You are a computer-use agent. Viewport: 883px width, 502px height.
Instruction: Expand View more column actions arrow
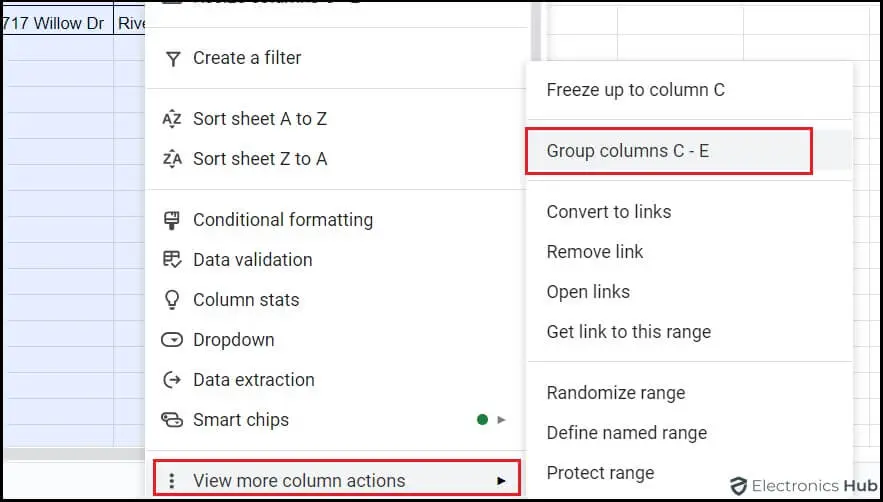tap(502, 481)
